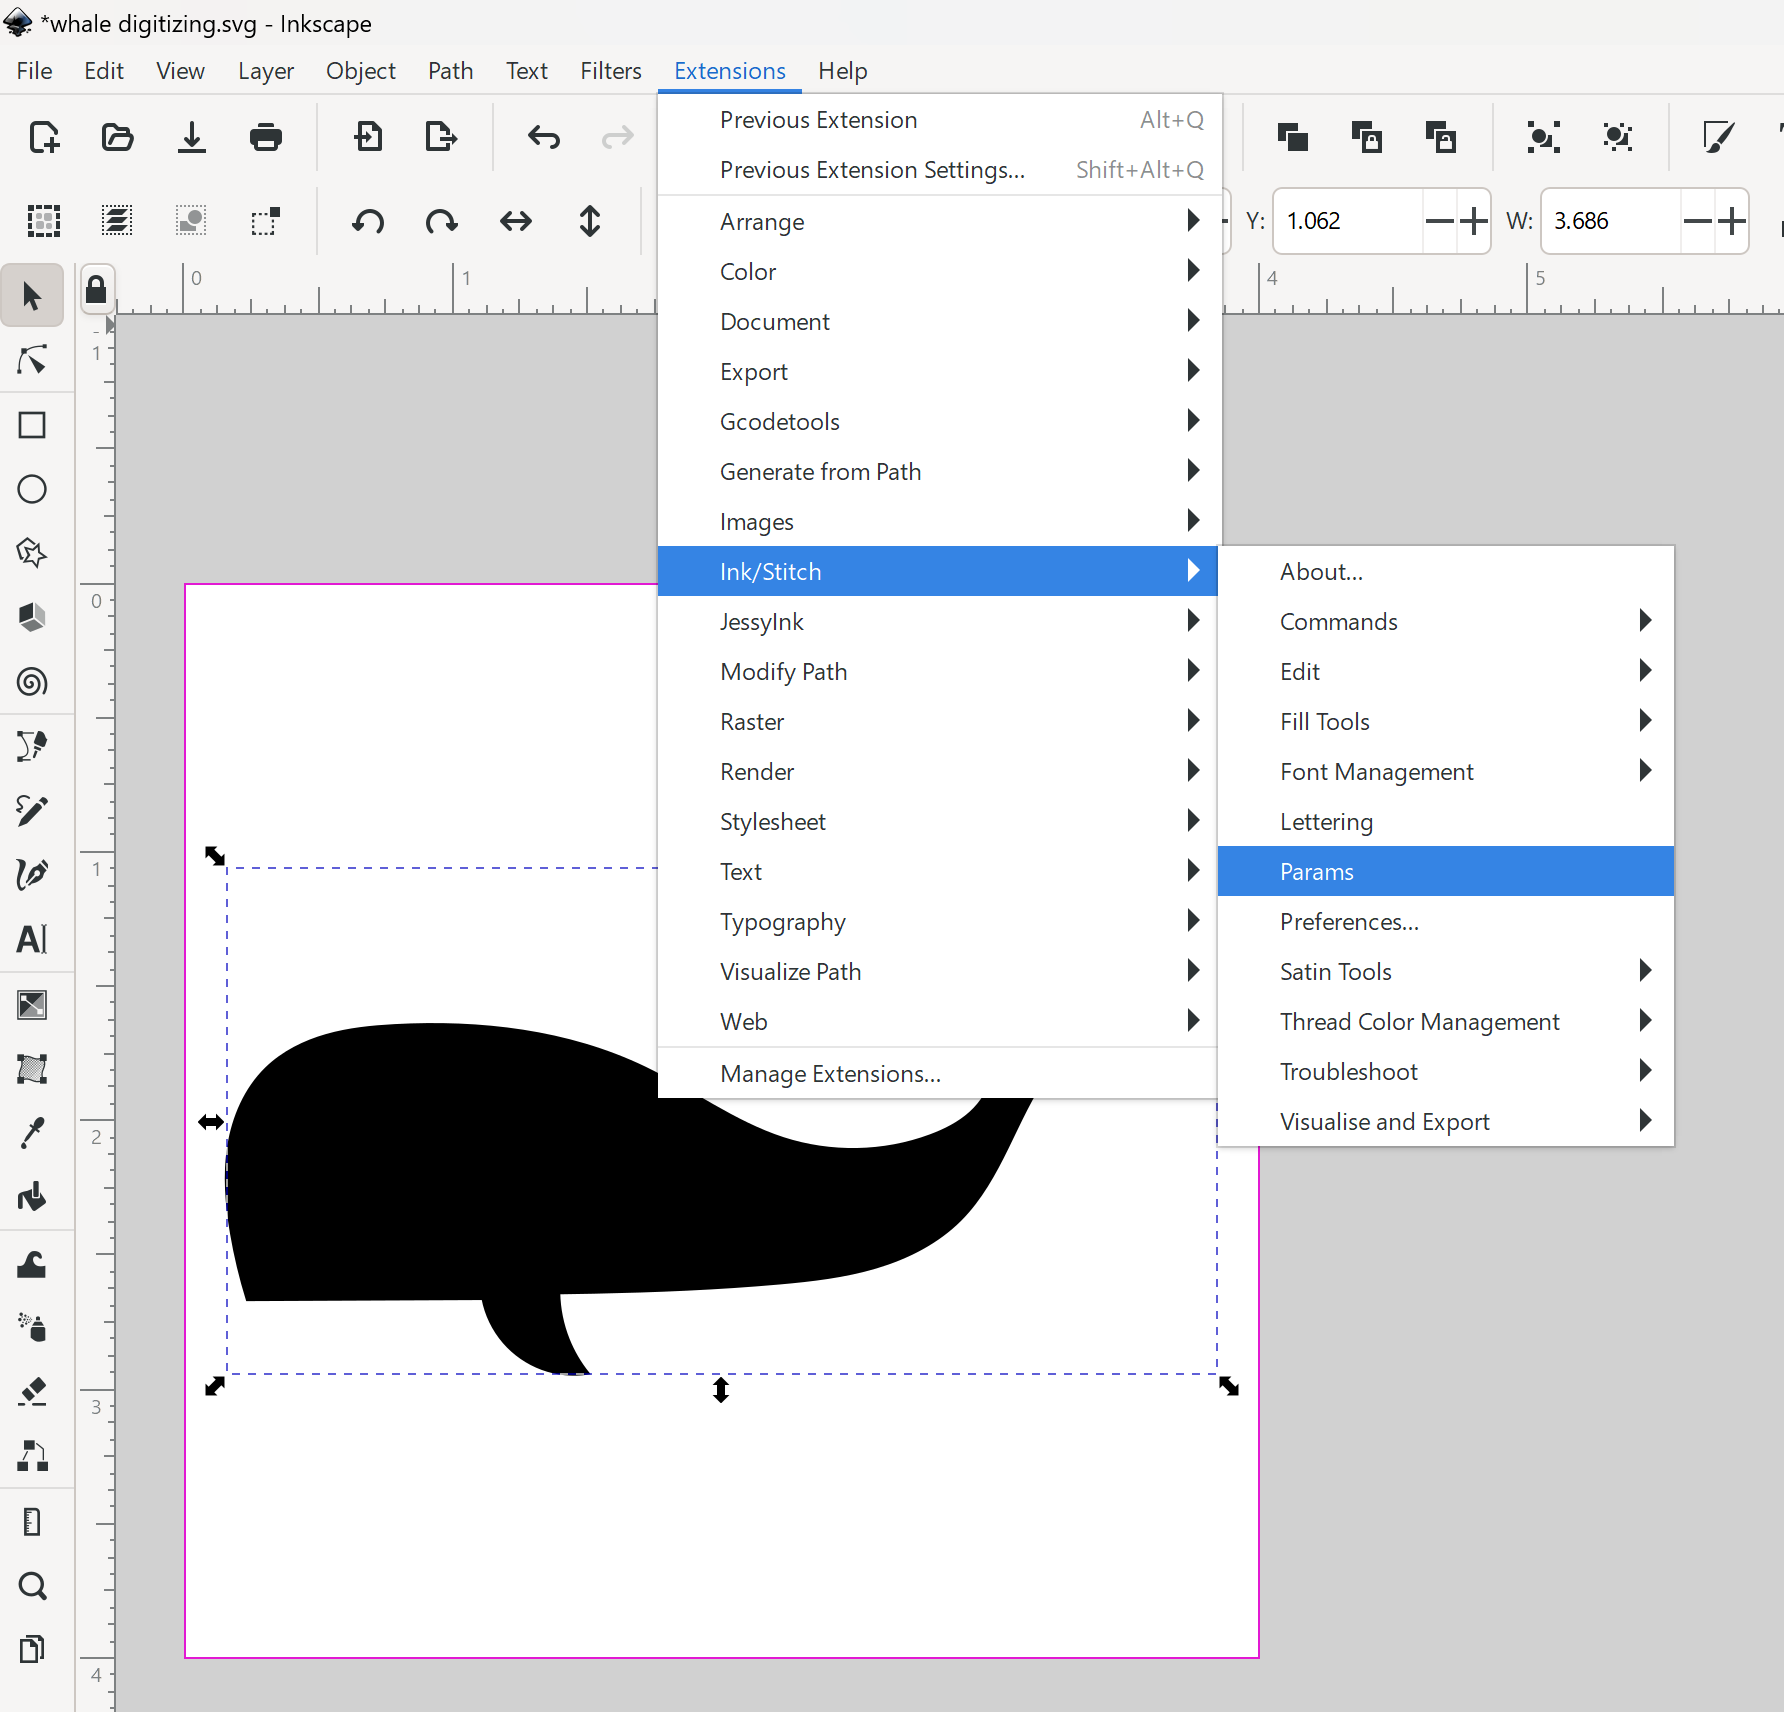Select the Spiral tool
Viewport: 1784px width, 1712px height.
point(32,682)
